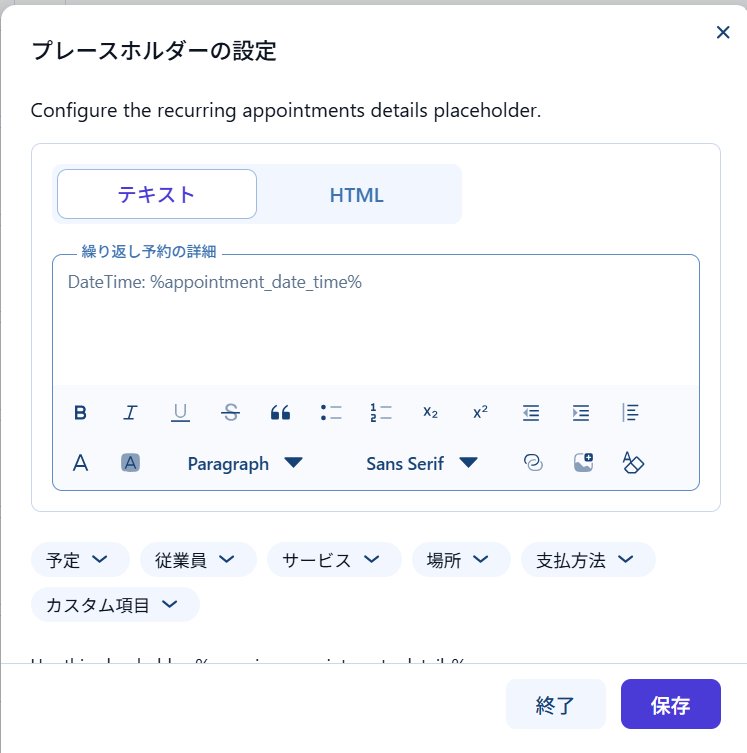Create a numbered list
This screenshot has height=753, width=747.
pos(380,412)
